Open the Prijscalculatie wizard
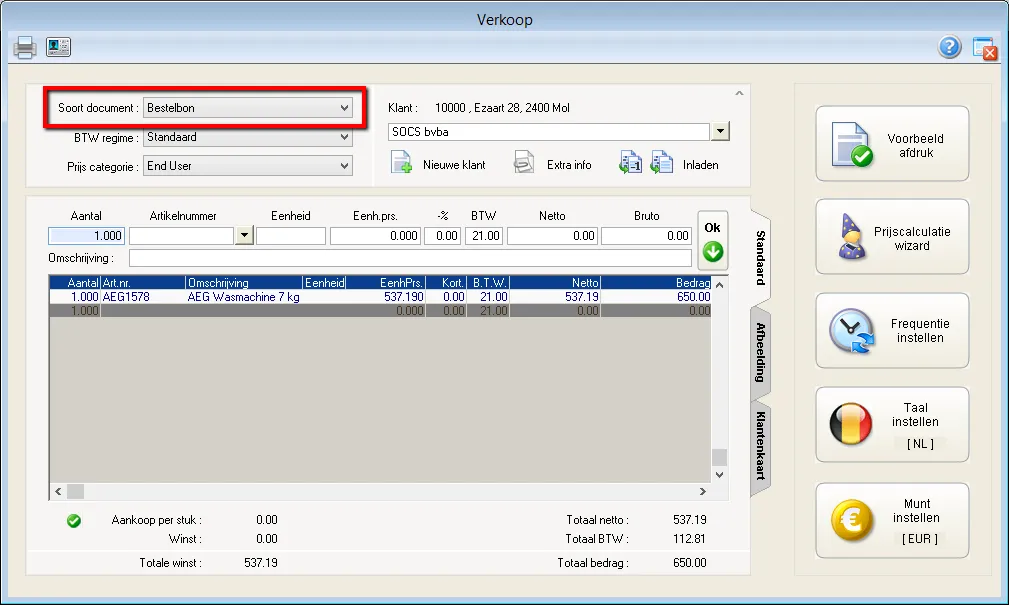This screenshot has width=1009, height=605. click(892, 238)
